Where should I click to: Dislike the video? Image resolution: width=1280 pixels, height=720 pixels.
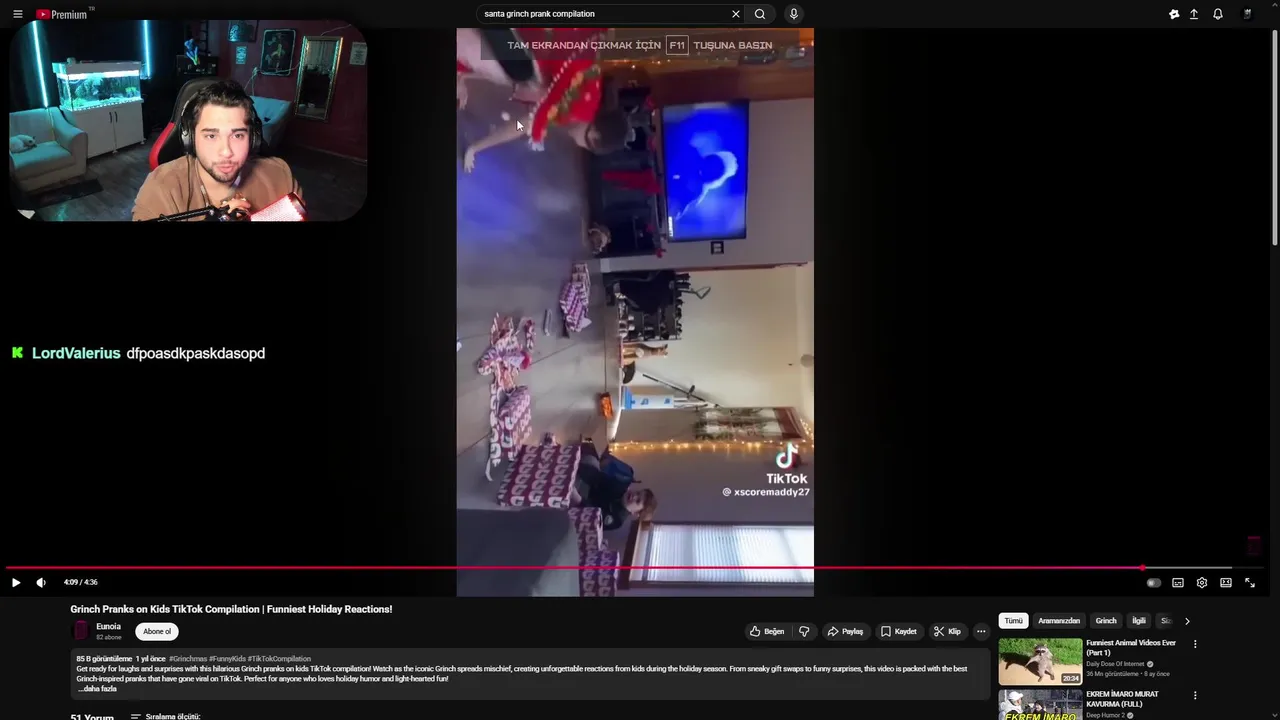(804, 631)
